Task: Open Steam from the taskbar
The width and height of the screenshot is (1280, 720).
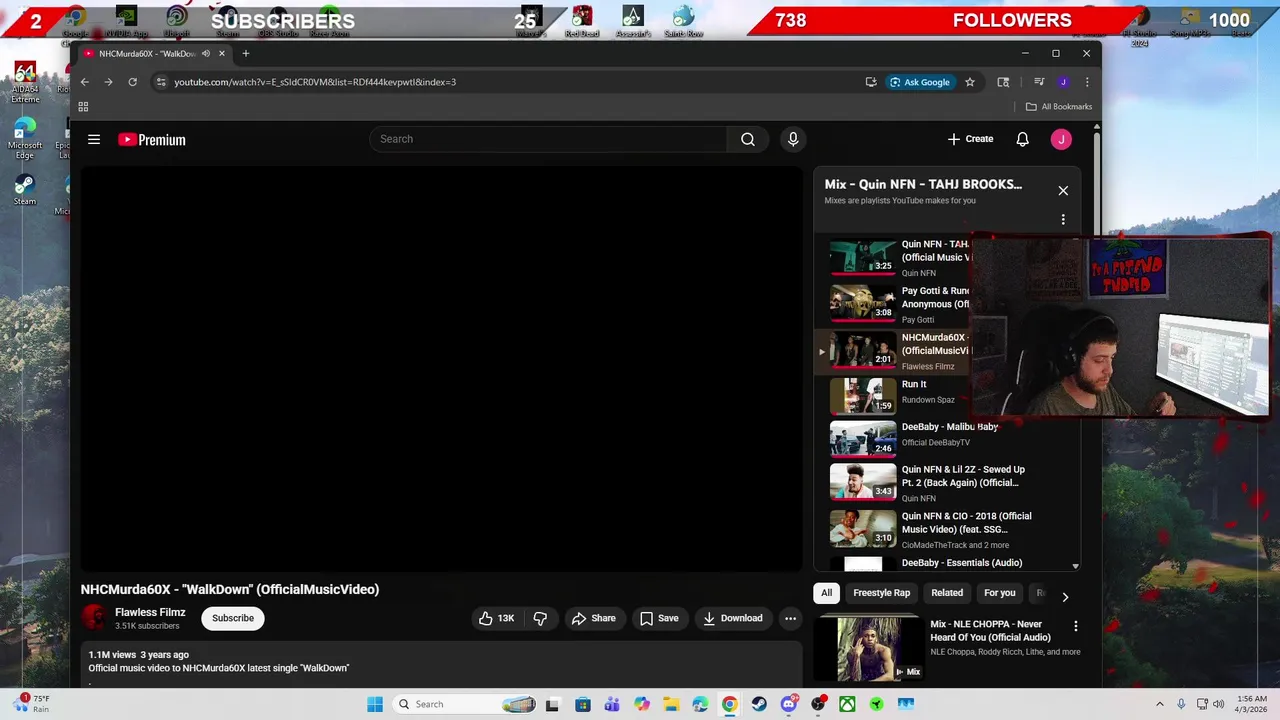Action: [759, 704]
